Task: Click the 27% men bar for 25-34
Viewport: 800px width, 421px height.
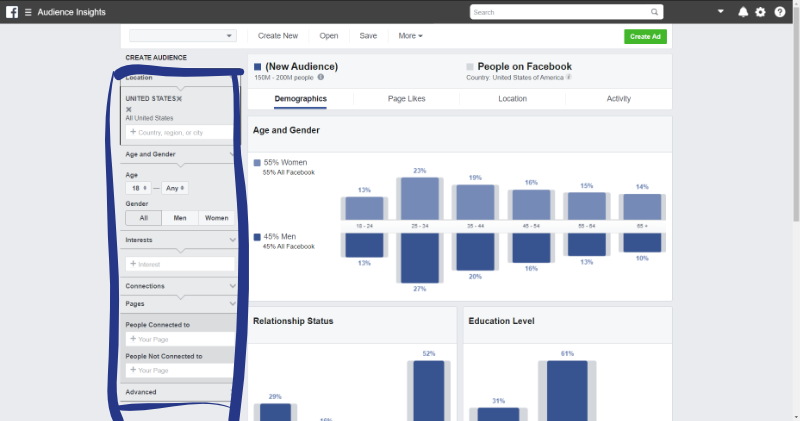Action: [419, 258]
